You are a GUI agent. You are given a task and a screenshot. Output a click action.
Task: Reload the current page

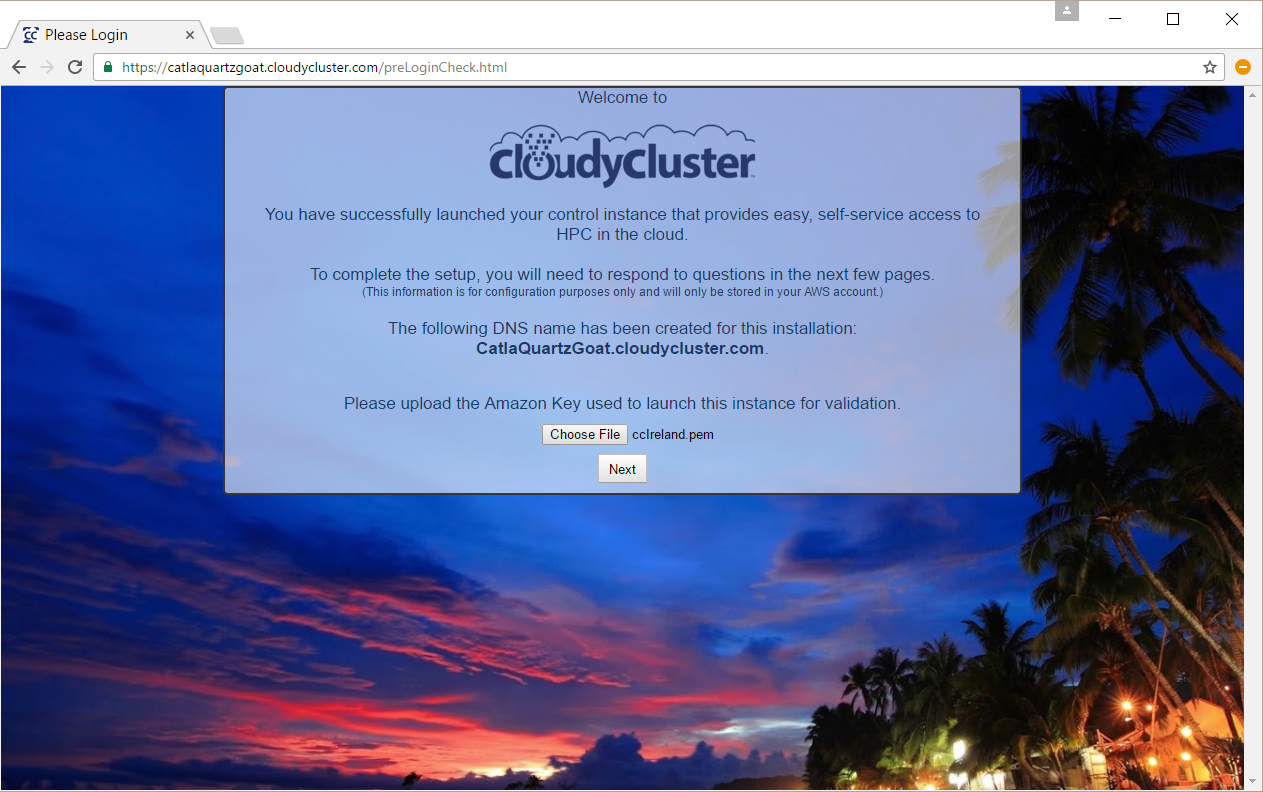pyautogui.click(x=74, y=67)
